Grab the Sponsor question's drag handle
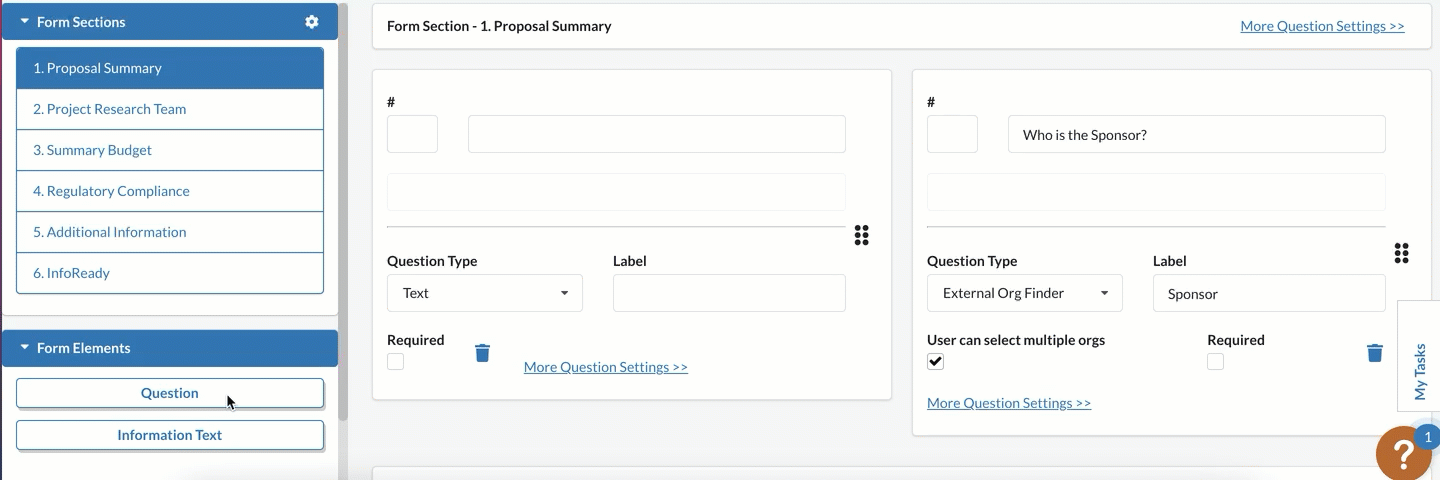Screen dimensions: 1440x480 pos(1402,253)
